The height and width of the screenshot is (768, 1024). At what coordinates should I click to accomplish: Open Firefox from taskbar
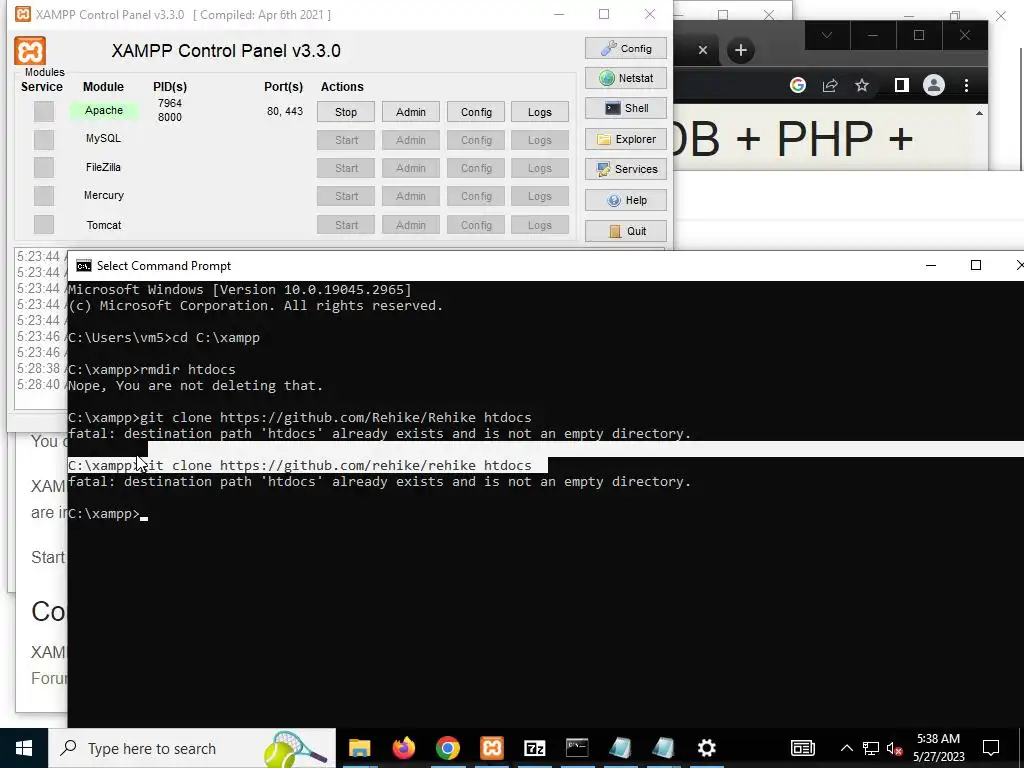[404, 748]
